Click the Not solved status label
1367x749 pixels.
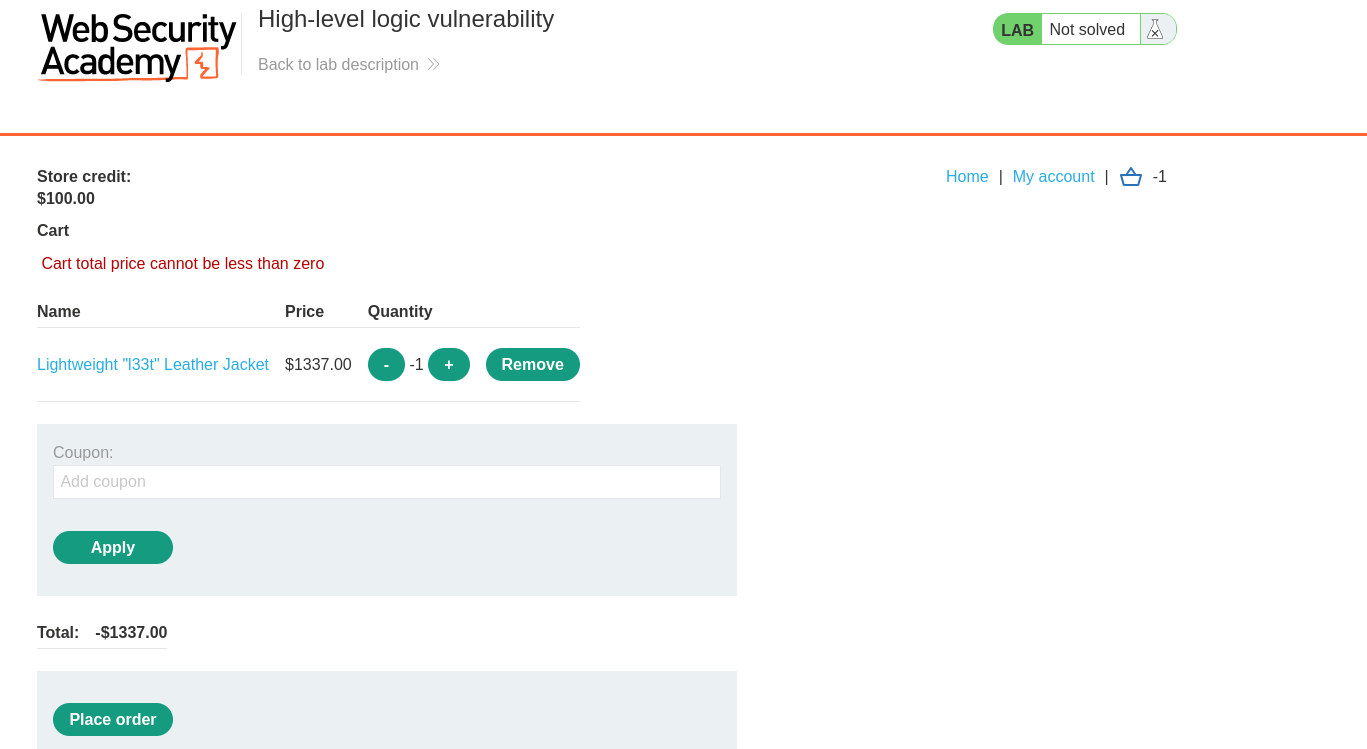pyautogui.click(x=1087, y=30)
